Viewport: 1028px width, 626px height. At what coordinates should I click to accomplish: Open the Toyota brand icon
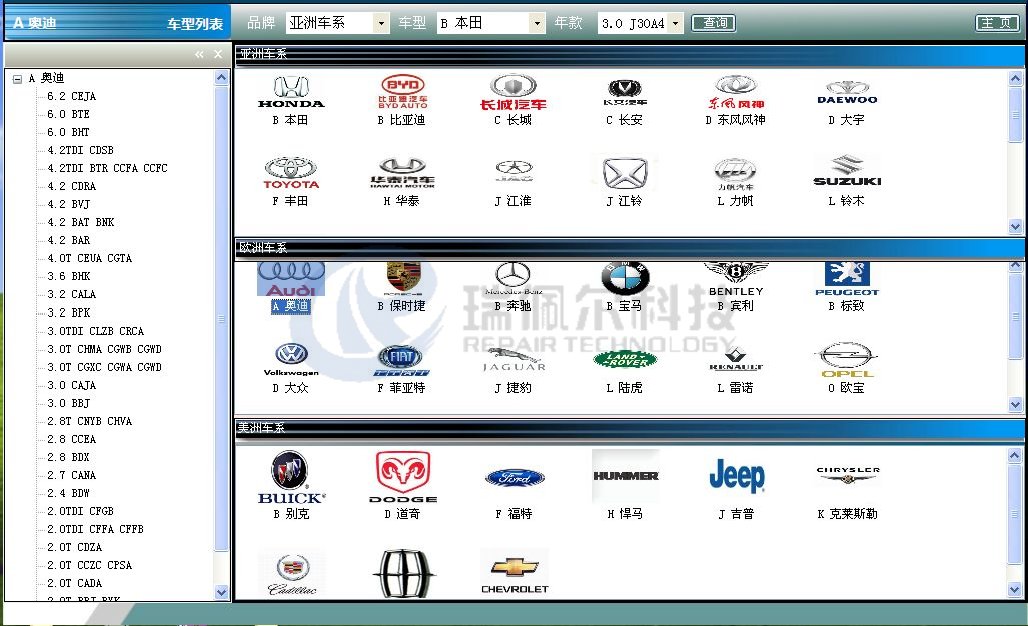pyautogui.click(x=290, y=173)
